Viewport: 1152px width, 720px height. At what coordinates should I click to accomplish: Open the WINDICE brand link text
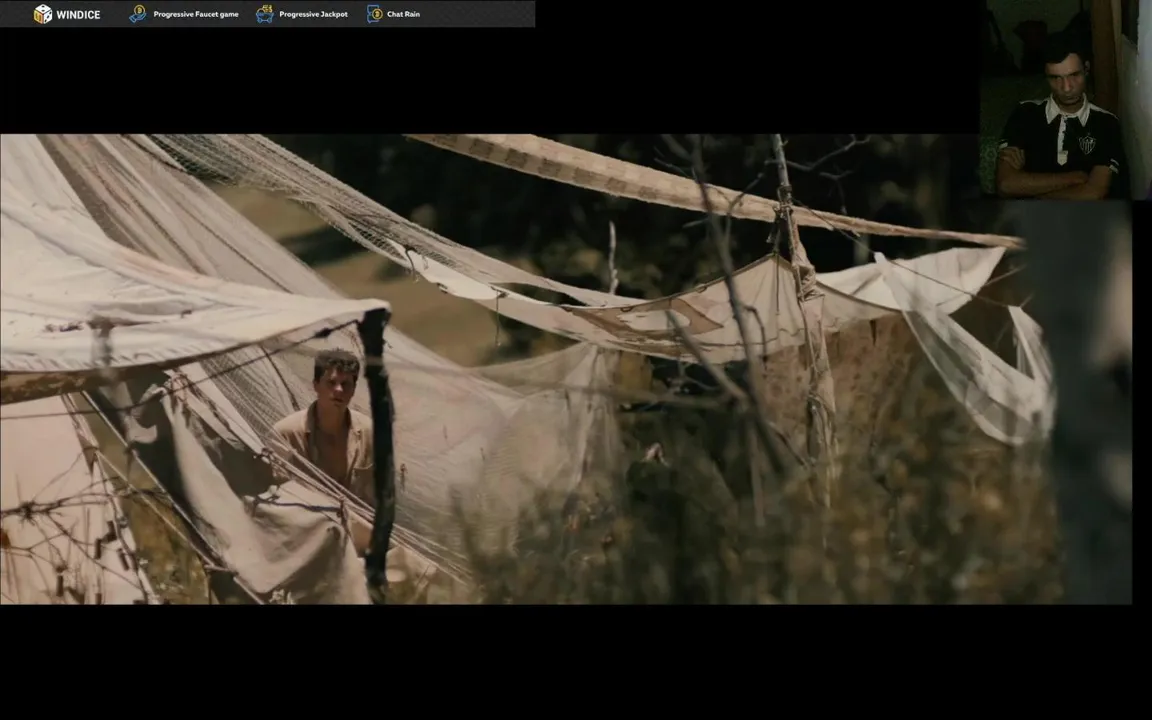click(78, 15)
